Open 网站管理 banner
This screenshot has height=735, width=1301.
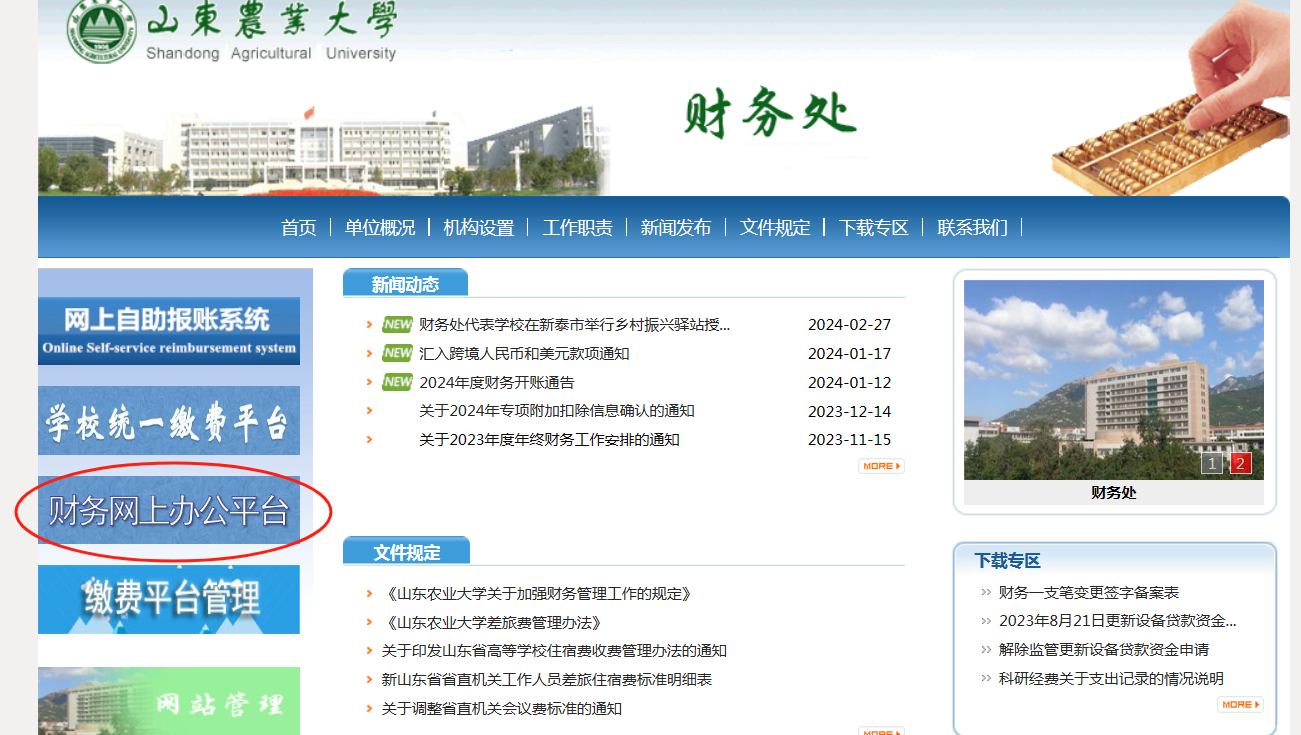[x=169, y=701]
